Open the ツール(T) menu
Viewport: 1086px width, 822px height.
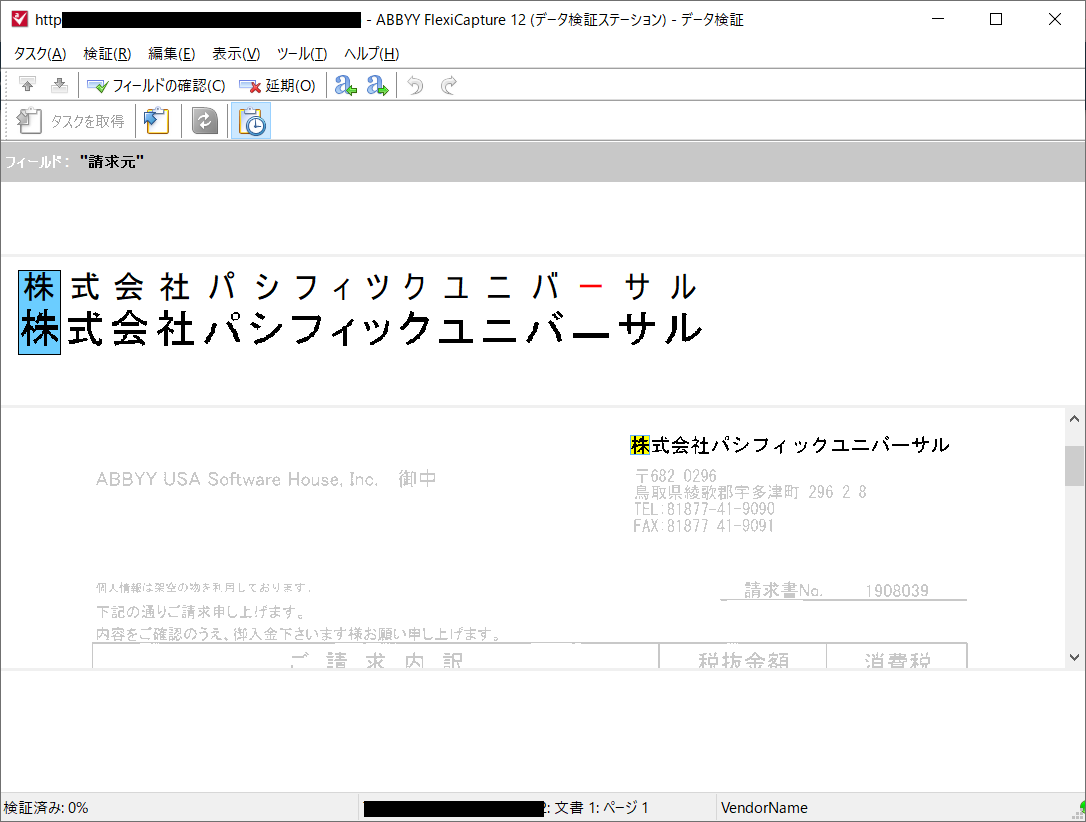click(x=302, y=54)
